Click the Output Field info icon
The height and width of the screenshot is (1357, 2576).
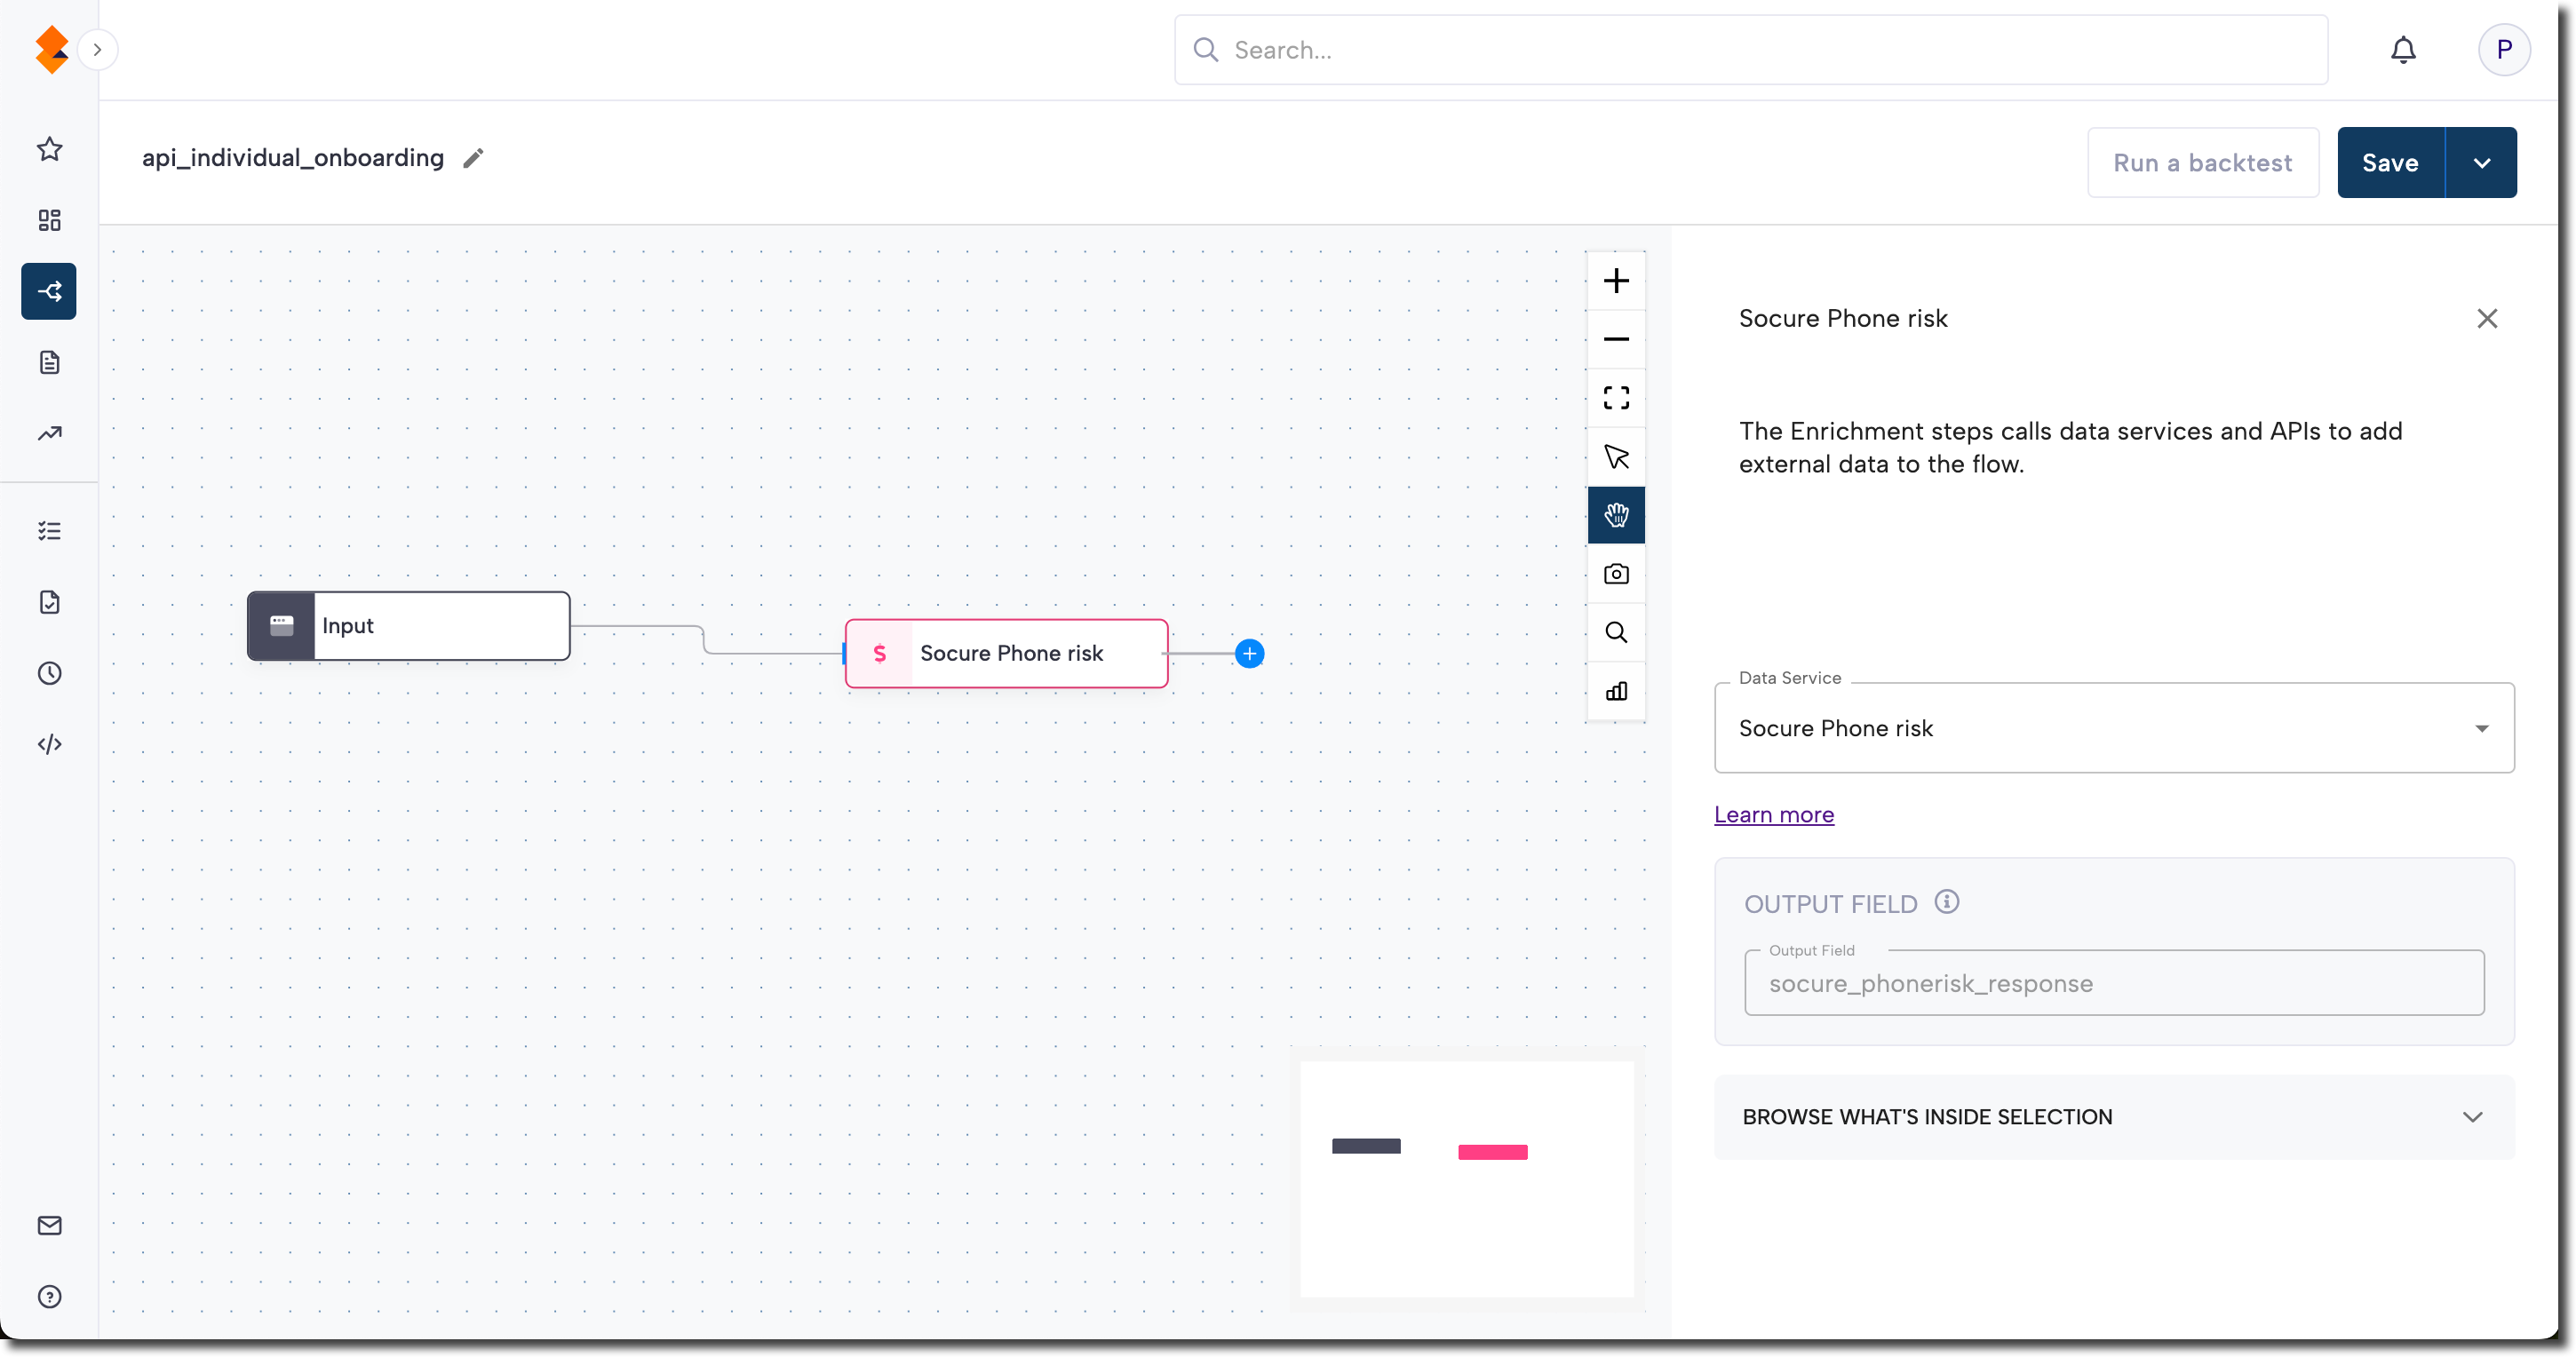point(1946,902)
